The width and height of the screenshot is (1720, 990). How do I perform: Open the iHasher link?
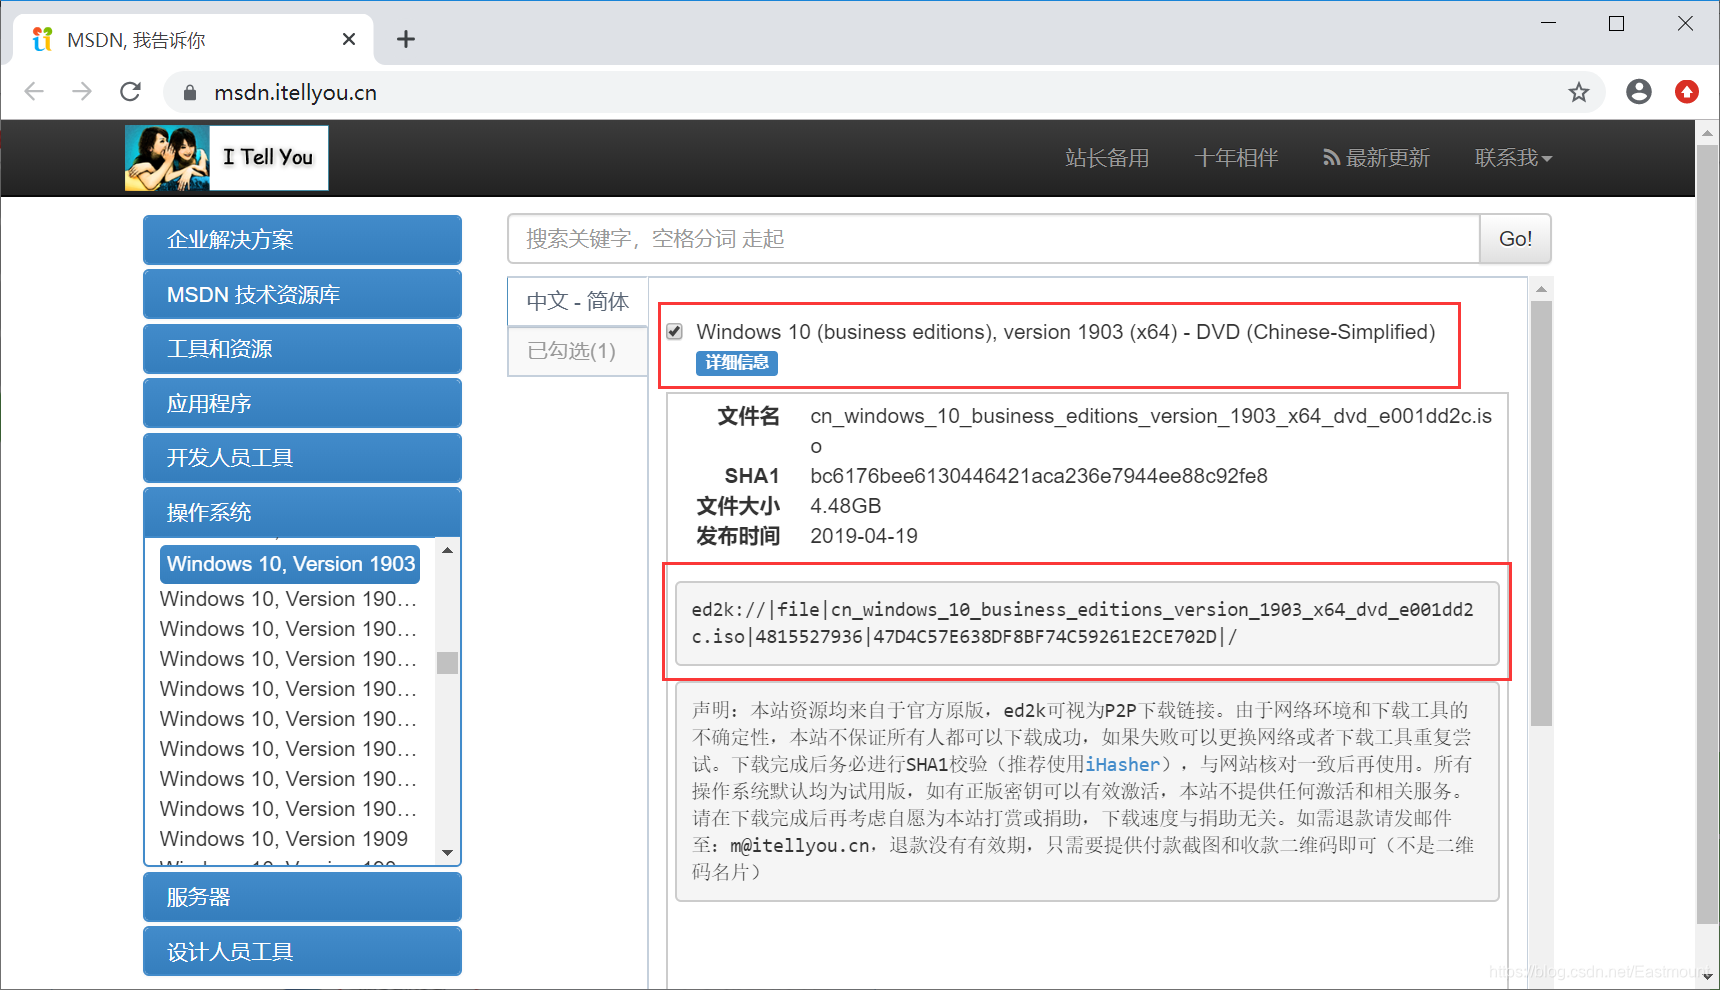tap(1123, 765)
